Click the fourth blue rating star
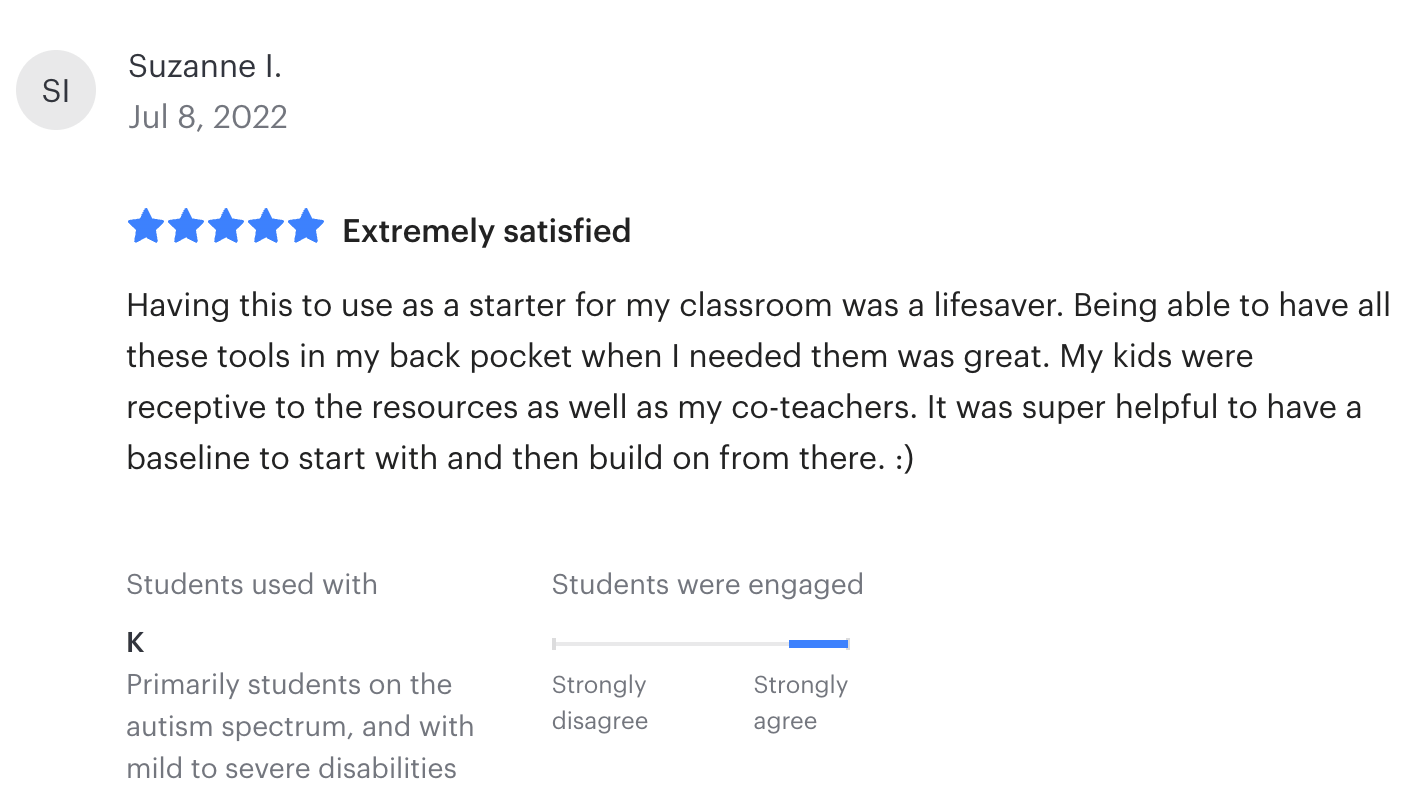The width and height of the screenshot is (1422, 804). click(x=266, y=227)
